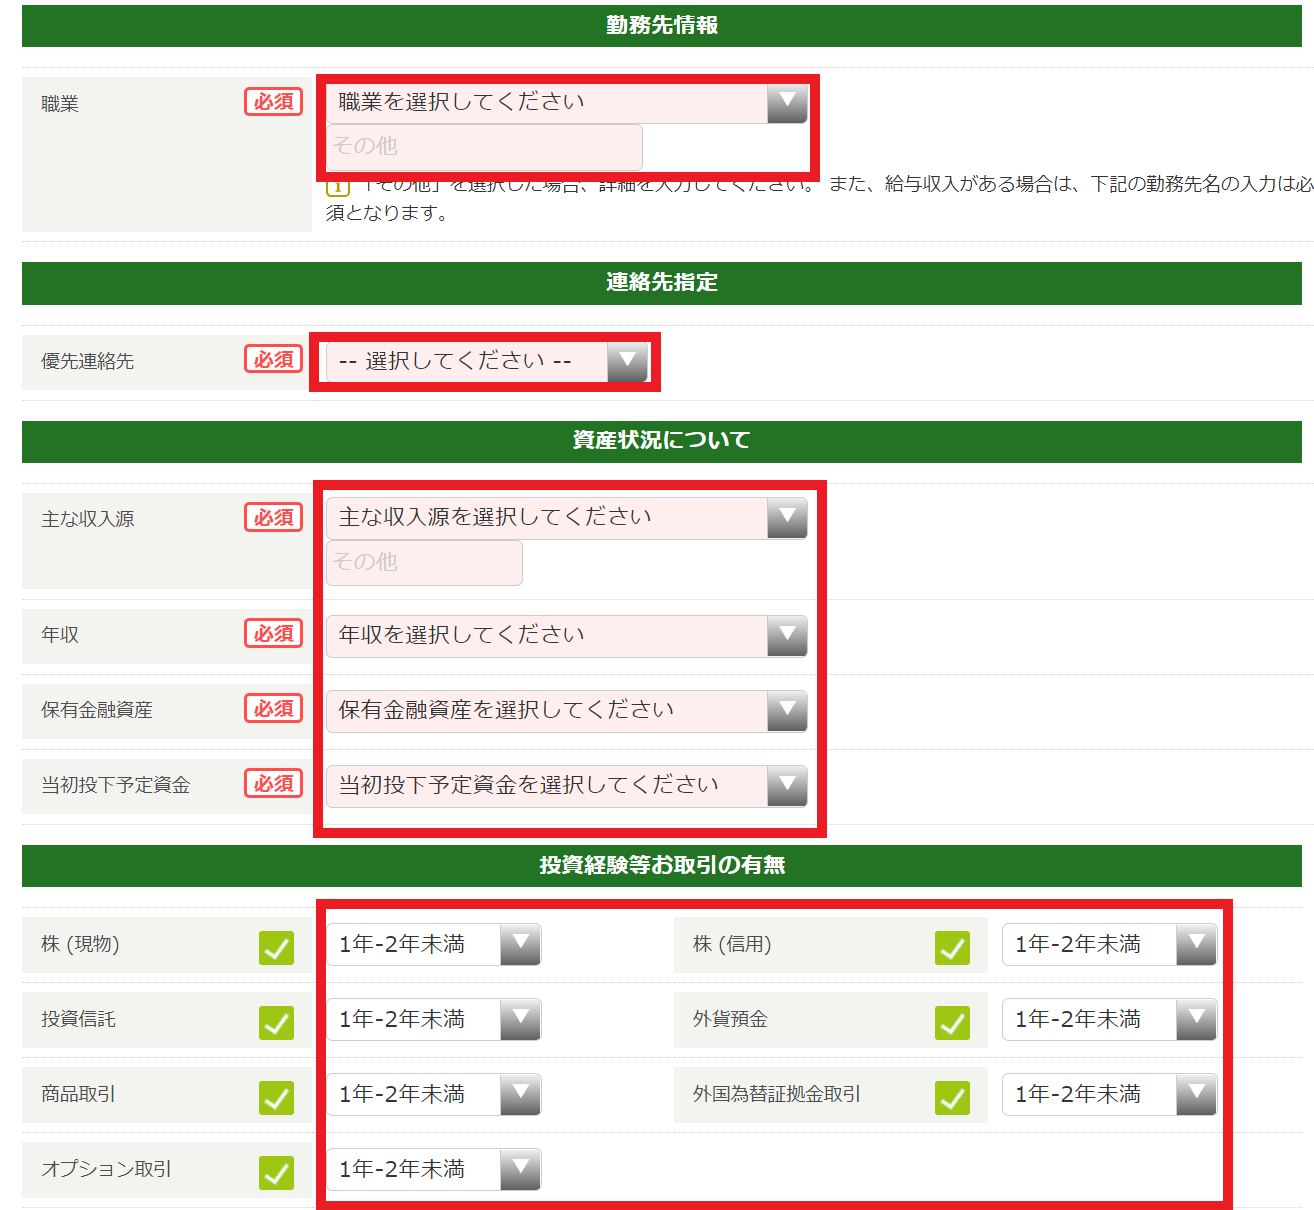The height and width of the screenshot is (1210, 1314).
Task: Open the 投資信託 experience years dropdown
Action: click(433, 1020)
